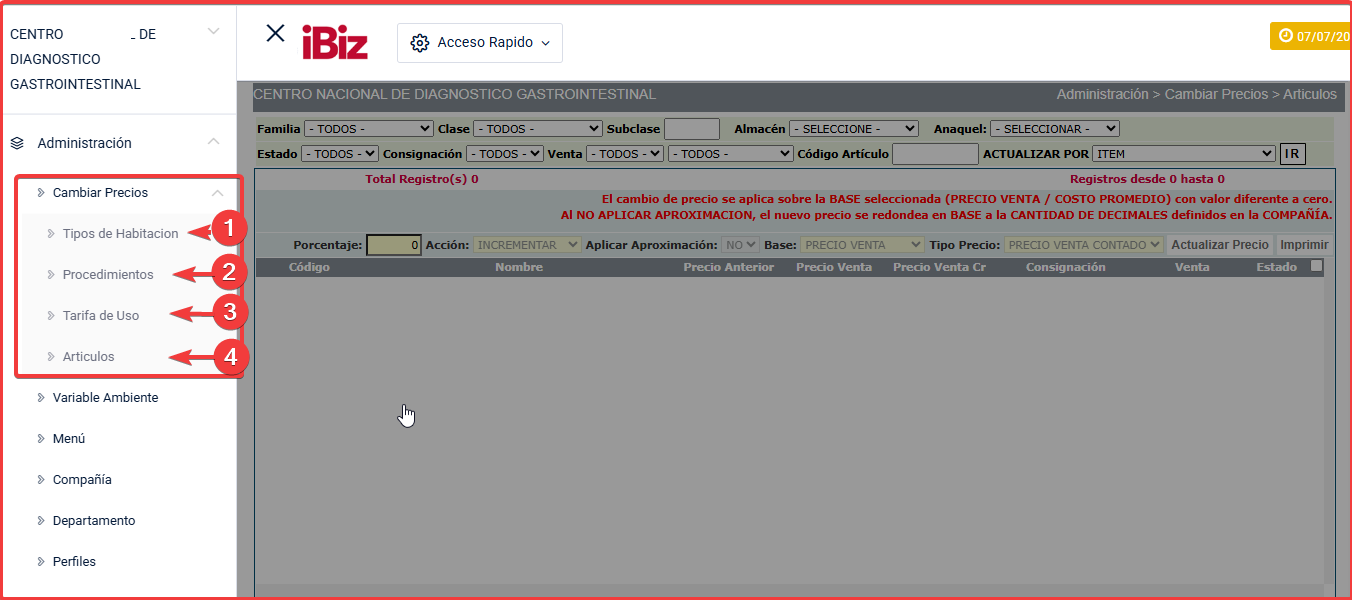Open Compañía menu item
This screenshot has height=600, width=1352.
[82, 479]
